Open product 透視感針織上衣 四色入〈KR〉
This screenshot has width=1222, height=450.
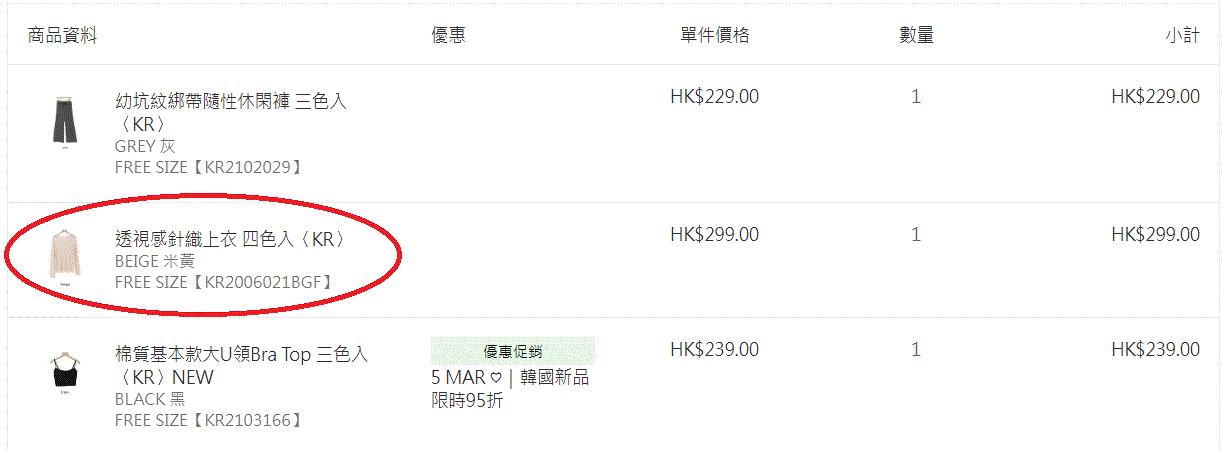click(232, 240)
